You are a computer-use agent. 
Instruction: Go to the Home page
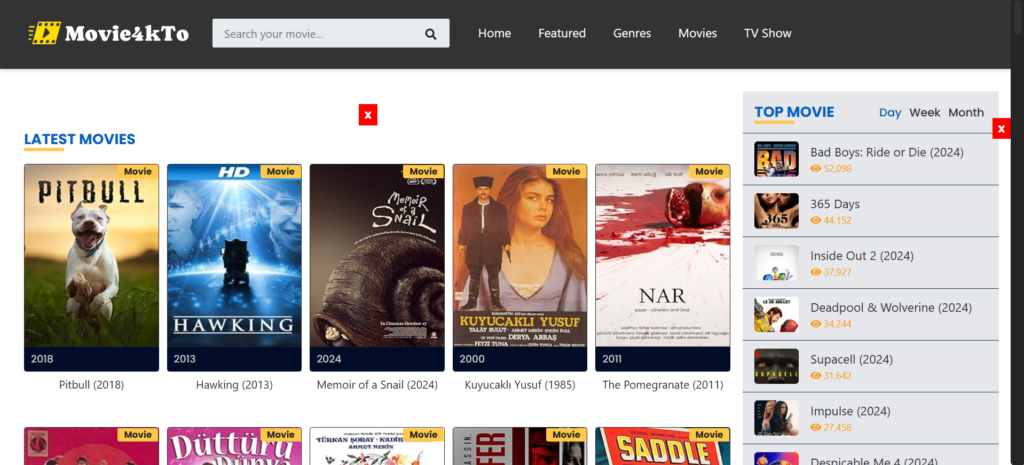pyautogui.click(x=494, y=33)
